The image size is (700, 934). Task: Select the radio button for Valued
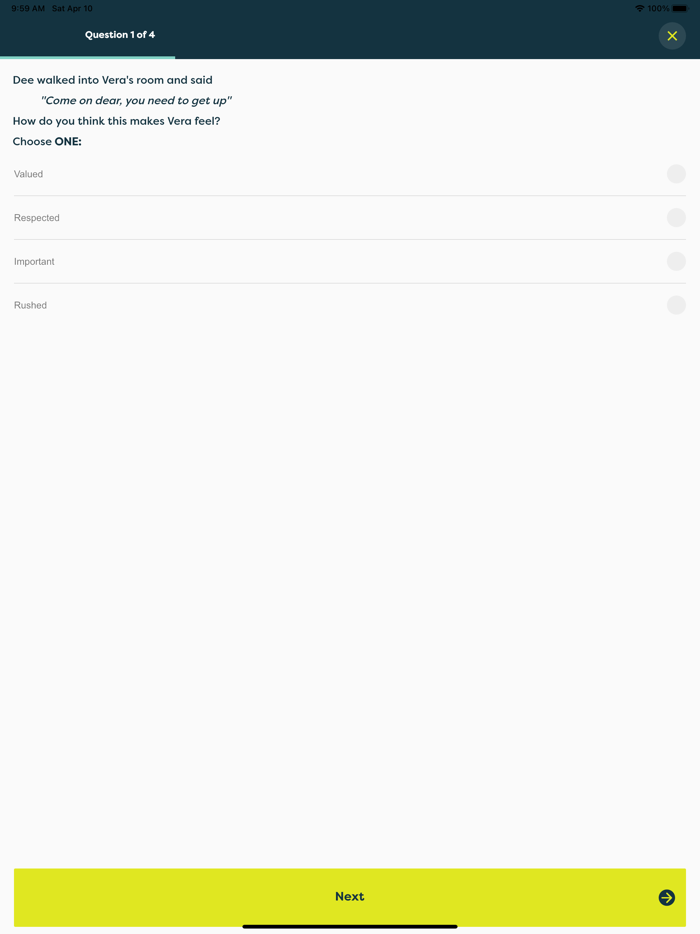pyautogui.click(x=676, y=174)
